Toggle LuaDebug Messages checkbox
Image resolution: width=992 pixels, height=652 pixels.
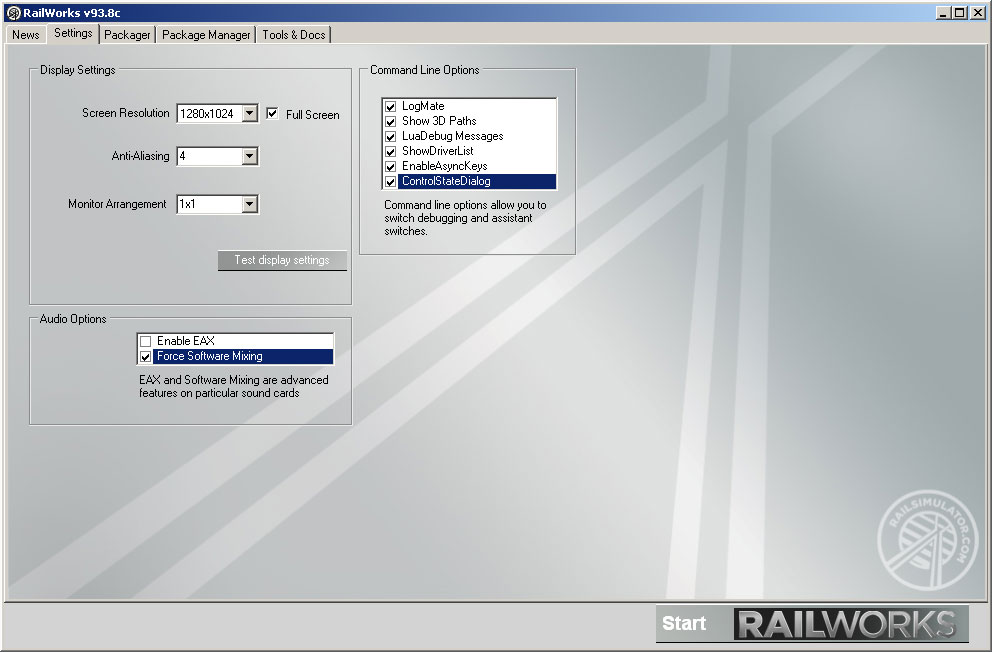tap(391, 137)
